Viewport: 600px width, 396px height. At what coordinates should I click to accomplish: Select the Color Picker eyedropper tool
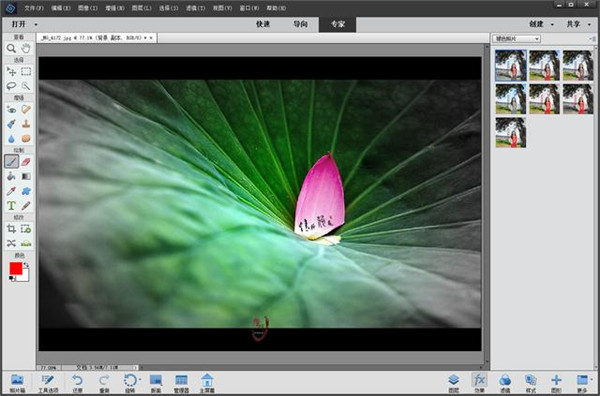tap(11, 191)
